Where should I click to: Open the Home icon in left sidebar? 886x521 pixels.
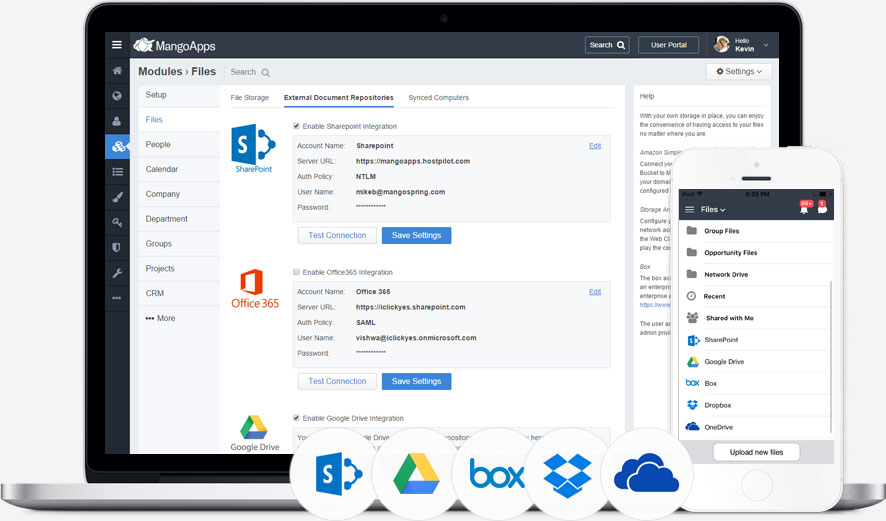pyautogui.click(x=117, y=71)
